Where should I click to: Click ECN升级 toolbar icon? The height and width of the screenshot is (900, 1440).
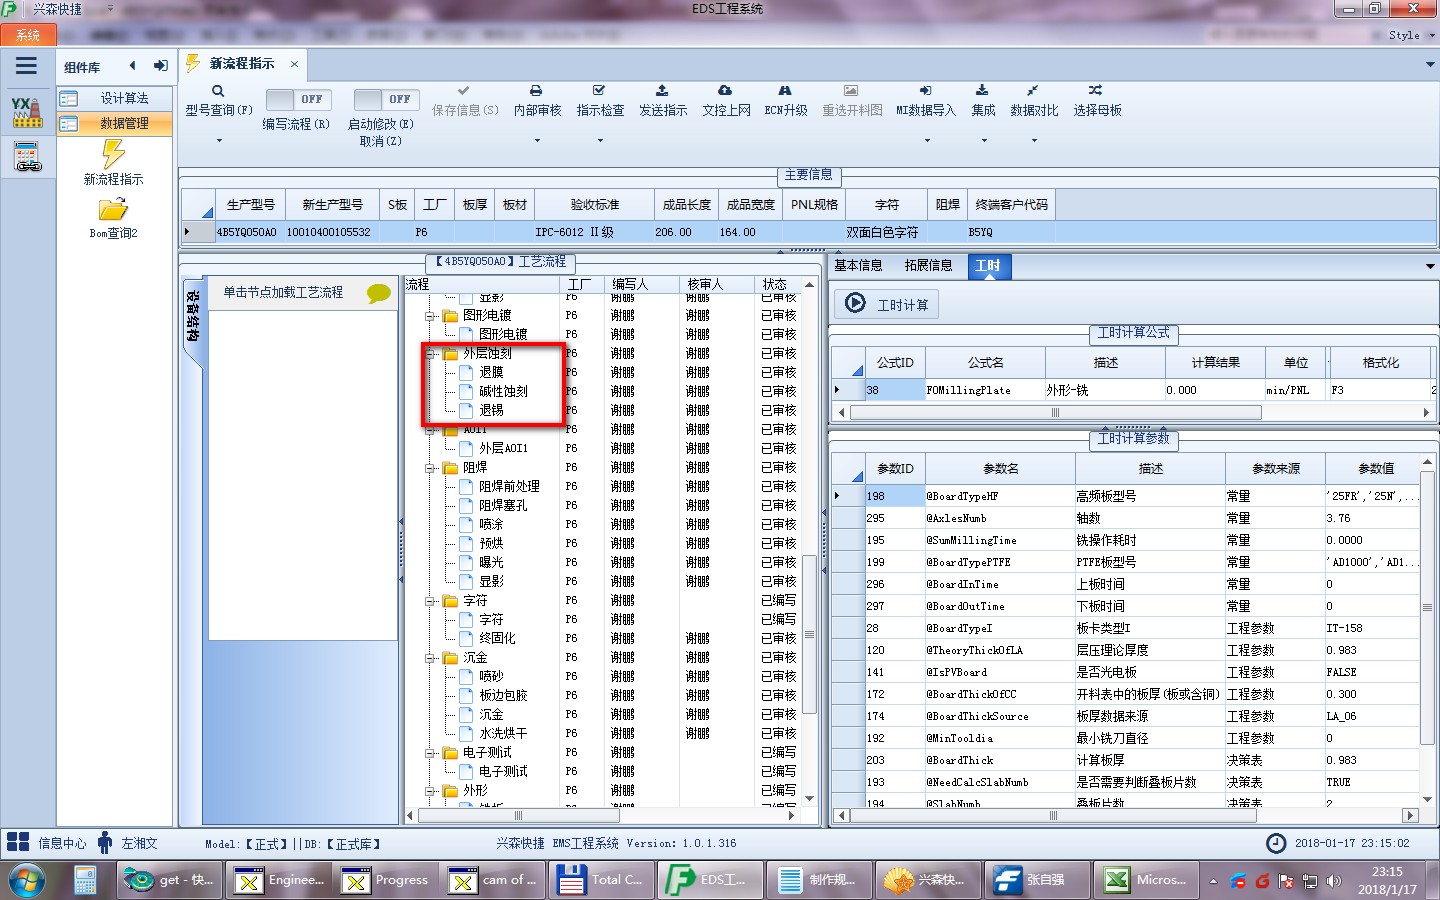(785, 90)
